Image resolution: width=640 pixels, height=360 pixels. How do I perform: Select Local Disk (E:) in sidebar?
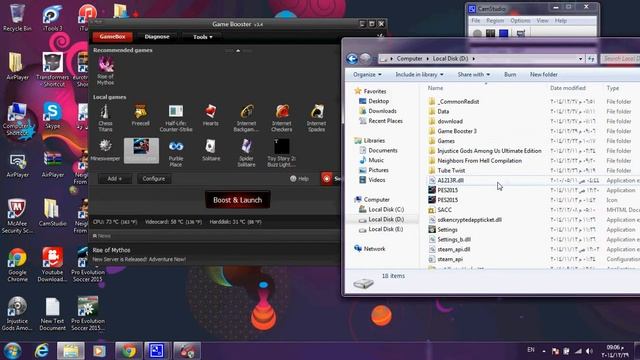(x=386, y=229)
